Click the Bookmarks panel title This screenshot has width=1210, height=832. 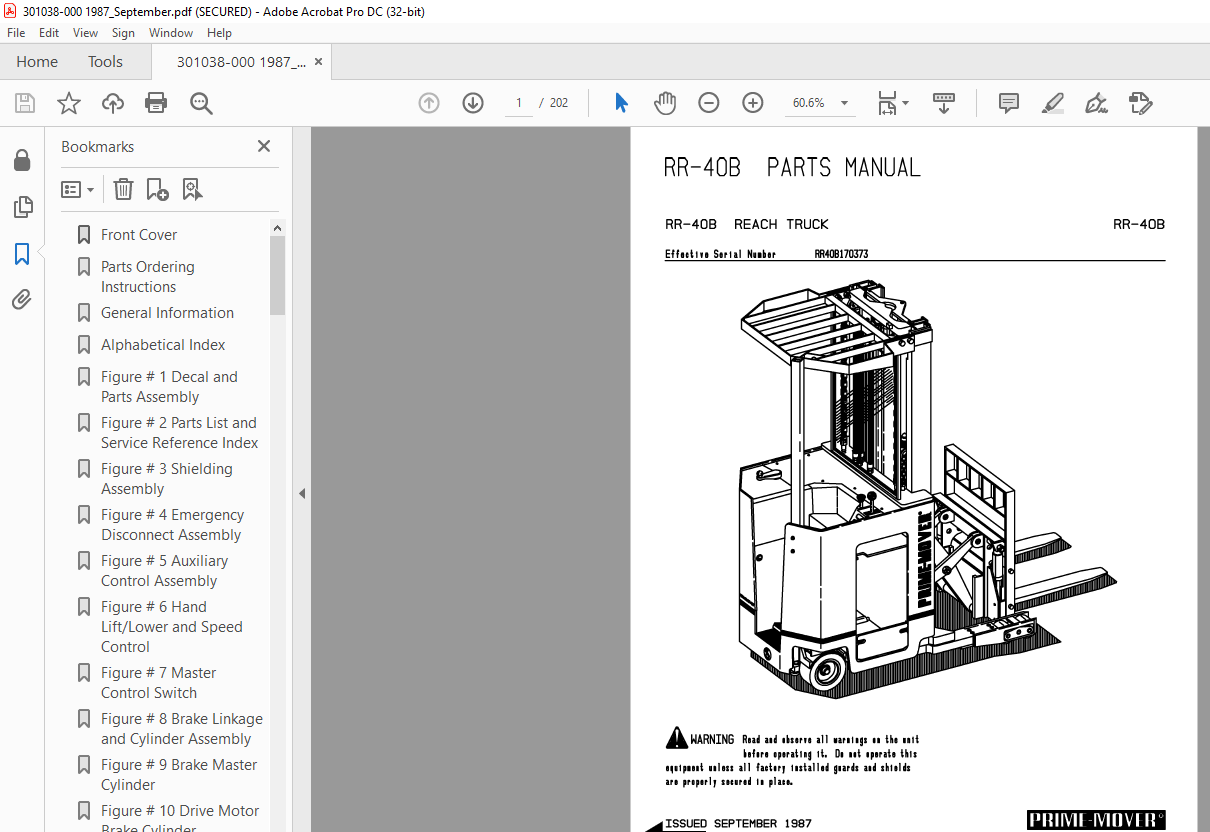[x=97, y=147]
